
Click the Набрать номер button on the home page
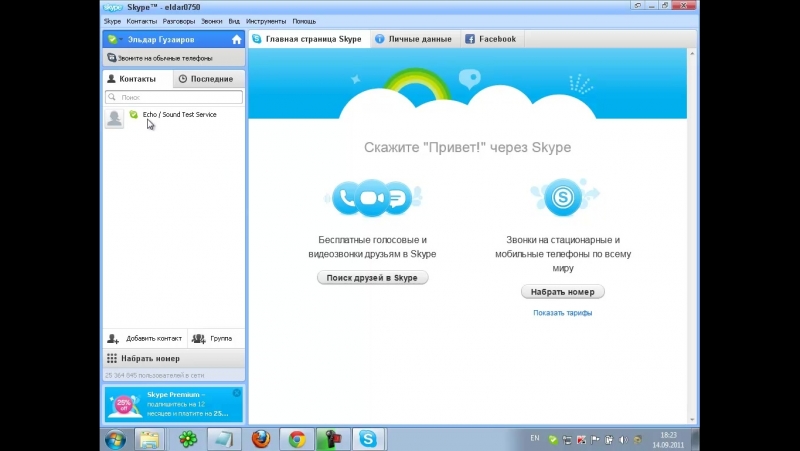click(563, 292)
